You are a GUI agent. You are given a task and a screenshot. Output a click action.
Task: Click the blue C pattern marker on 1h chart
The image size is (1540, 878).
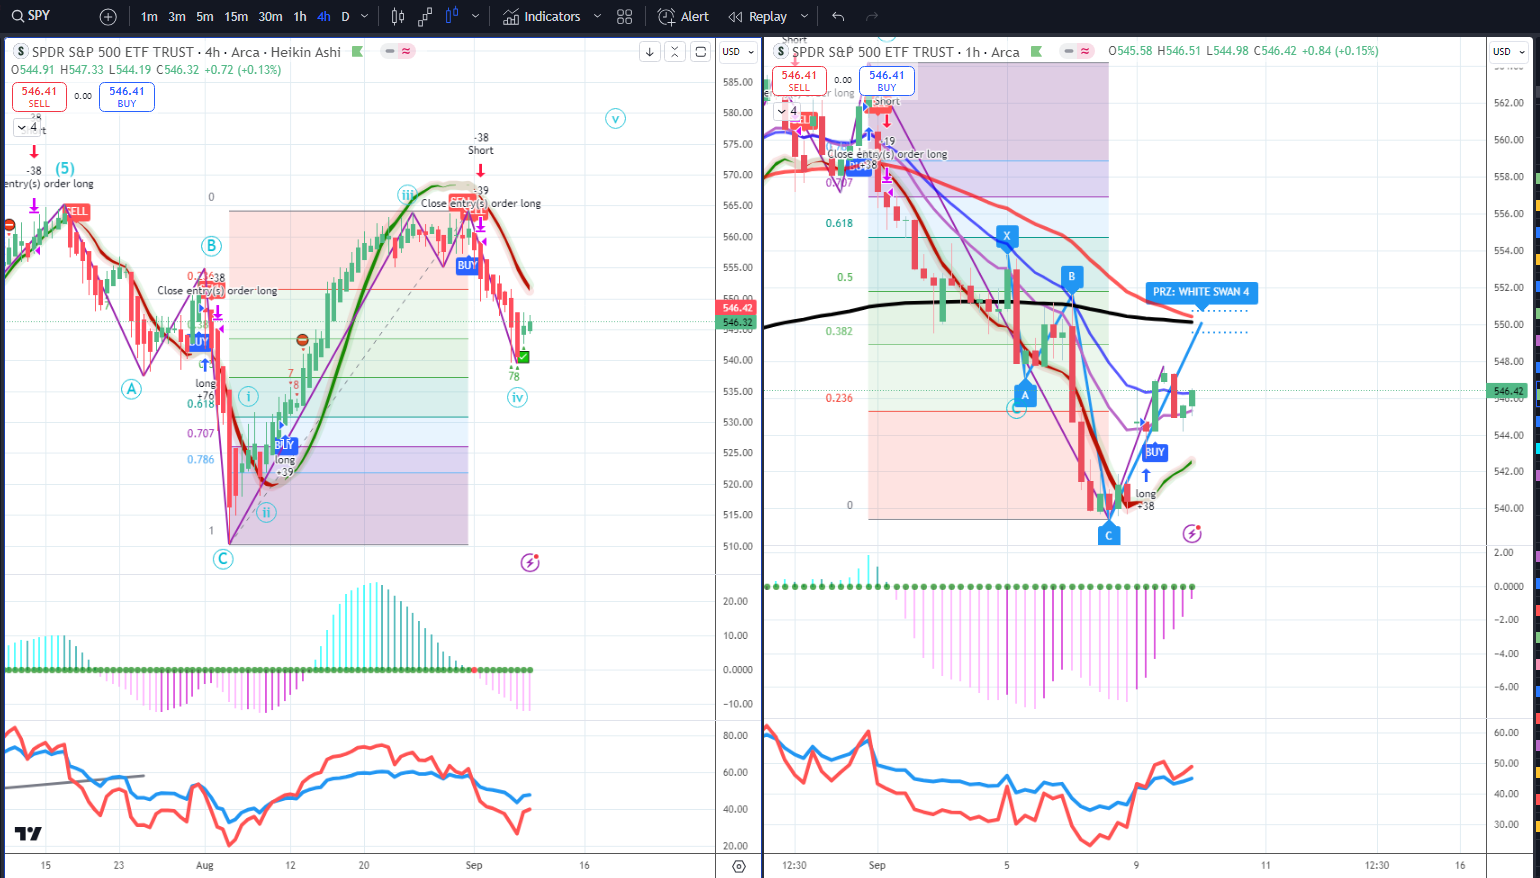(x=1108, y=535)
